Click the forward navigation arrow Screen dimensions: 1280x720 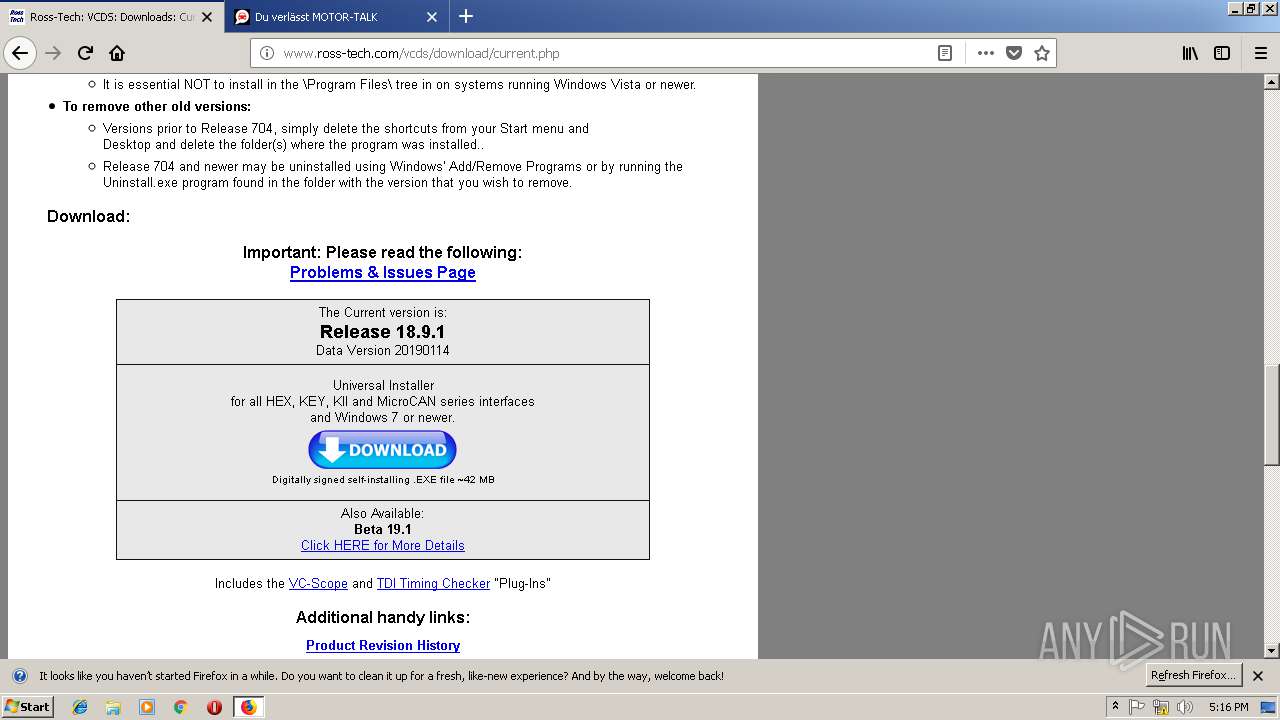click(x=53, y=53)
